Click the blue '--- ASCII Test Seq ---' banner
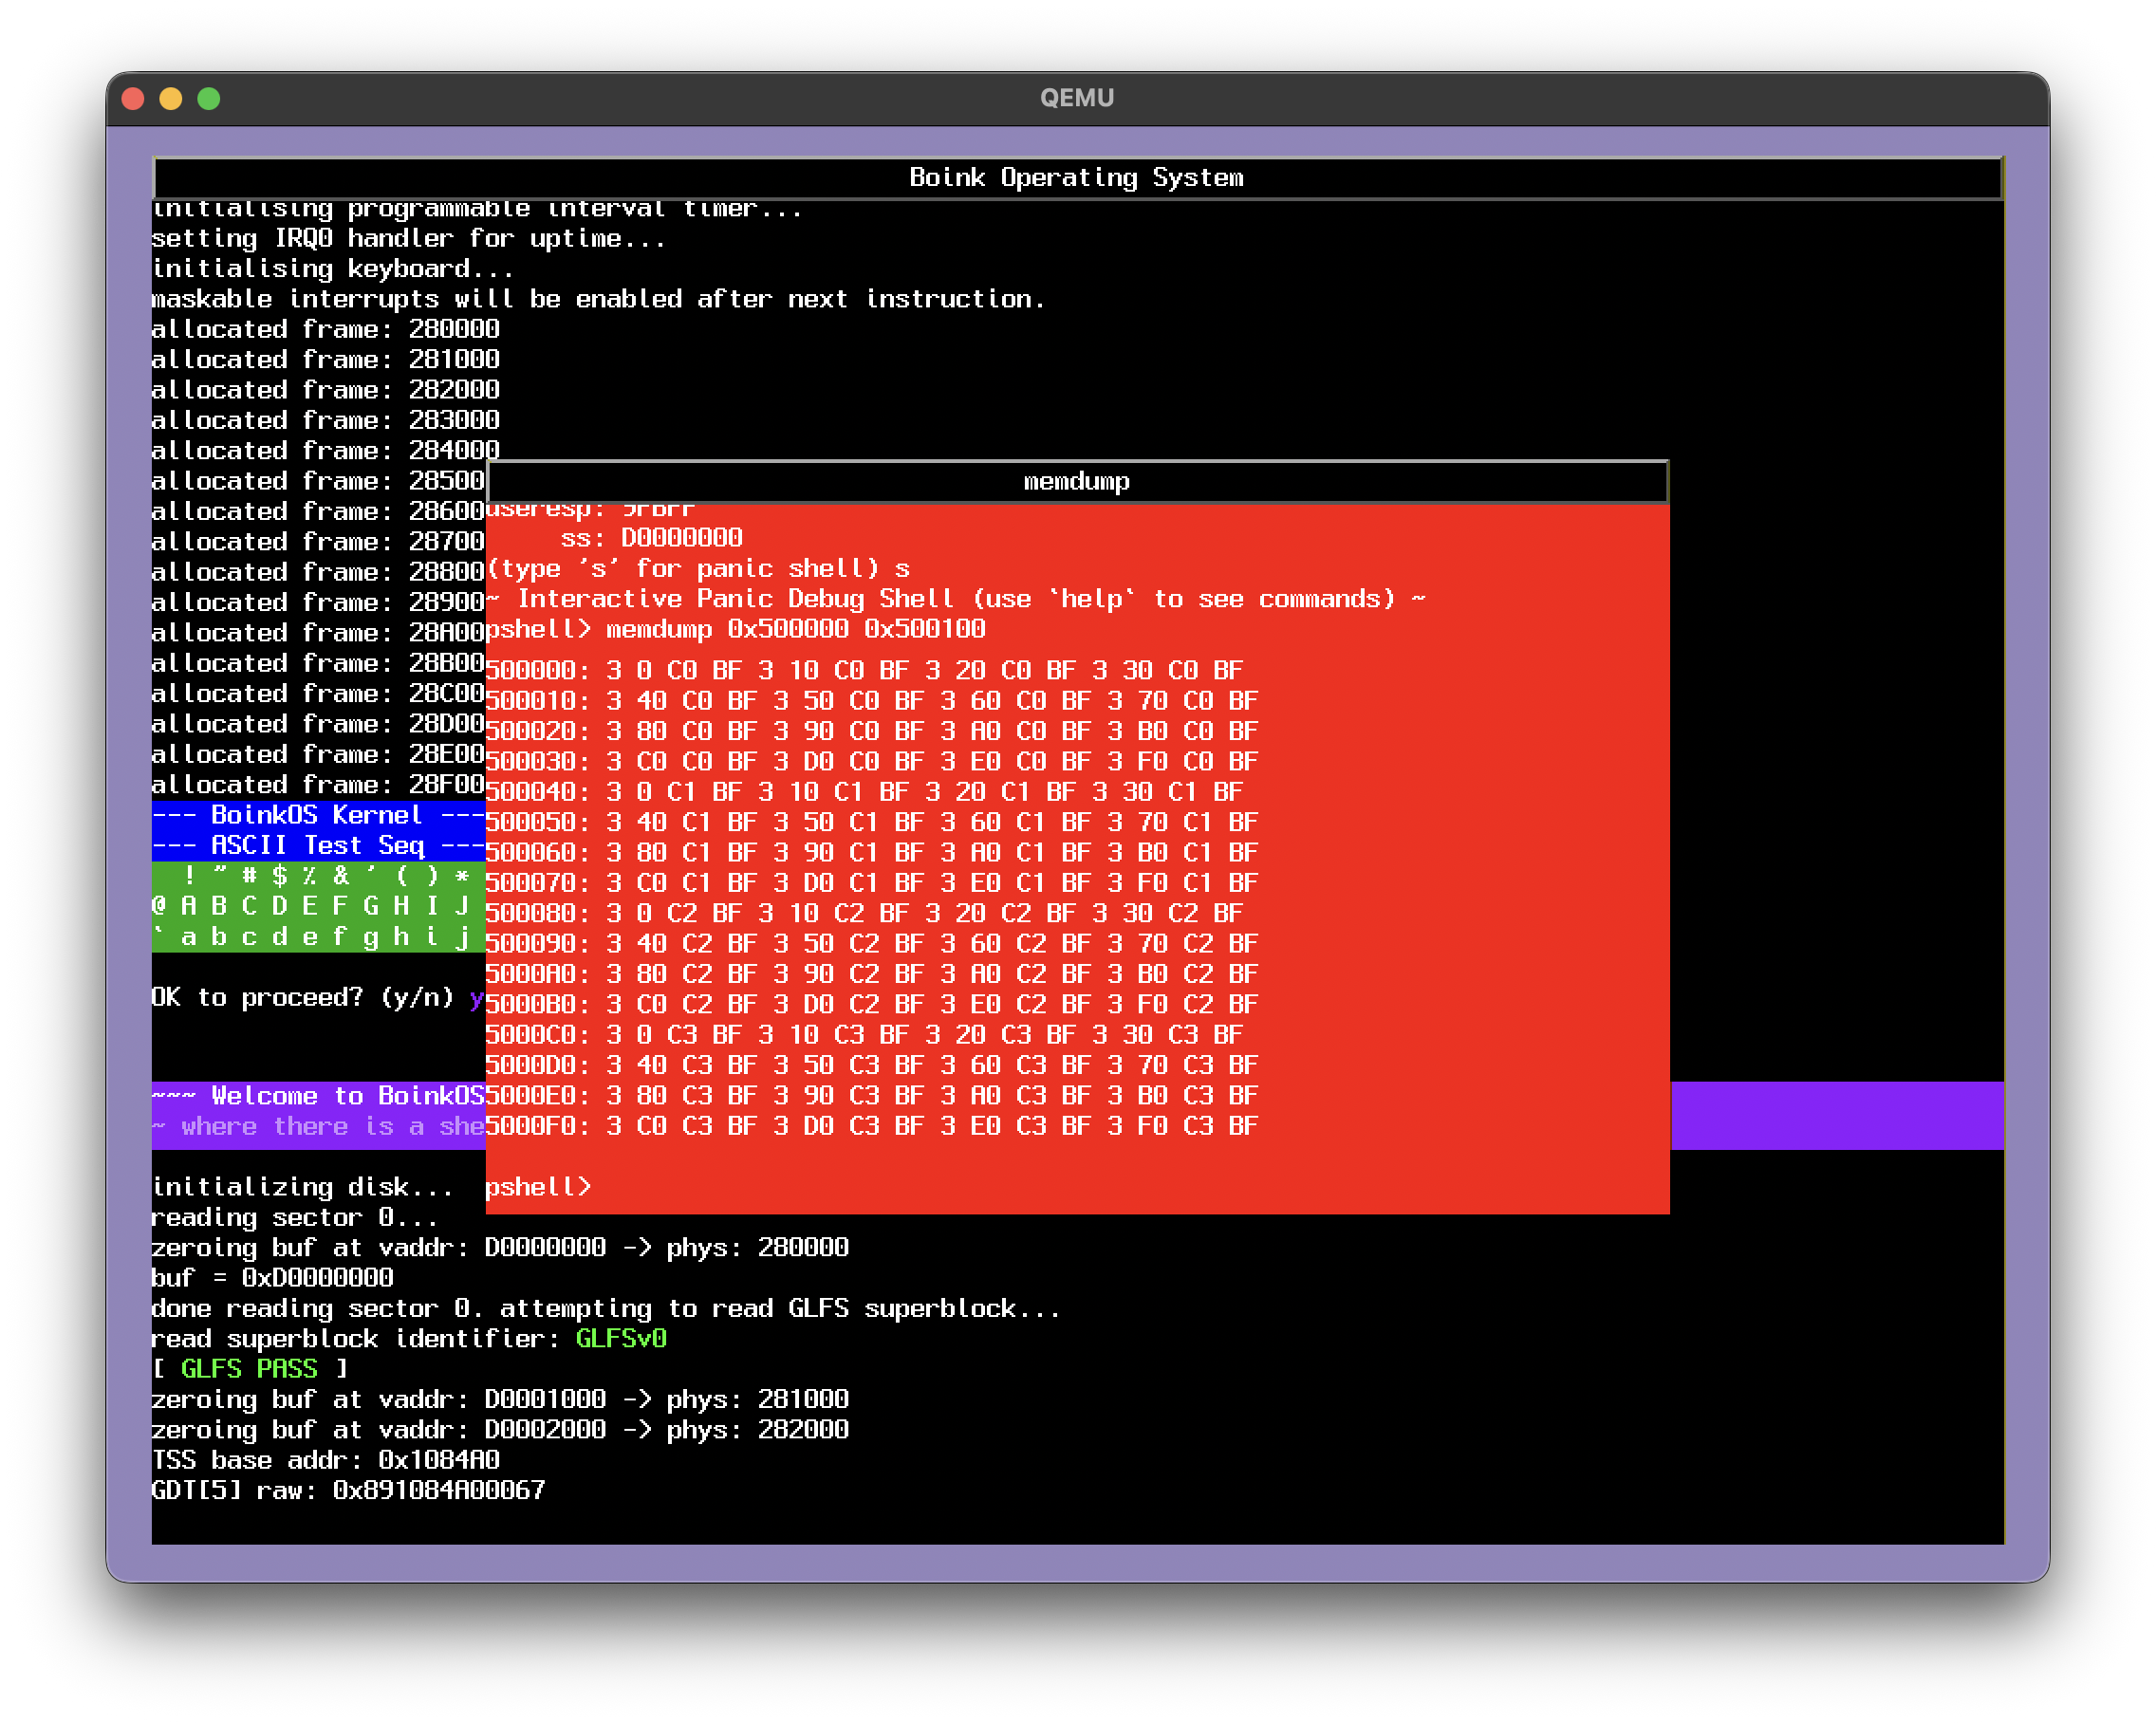This screenshot has height=1723, width=2156. point(319,845)
